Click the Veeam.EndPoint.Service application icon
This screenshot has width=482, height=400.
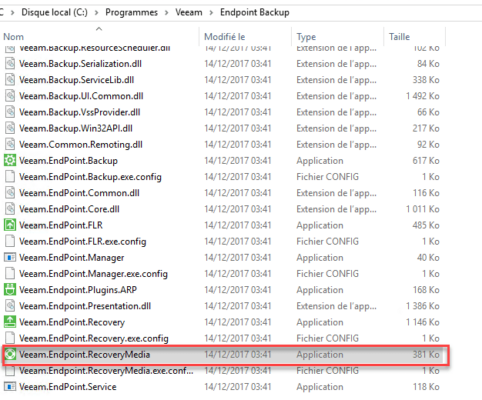click(10, 387)
